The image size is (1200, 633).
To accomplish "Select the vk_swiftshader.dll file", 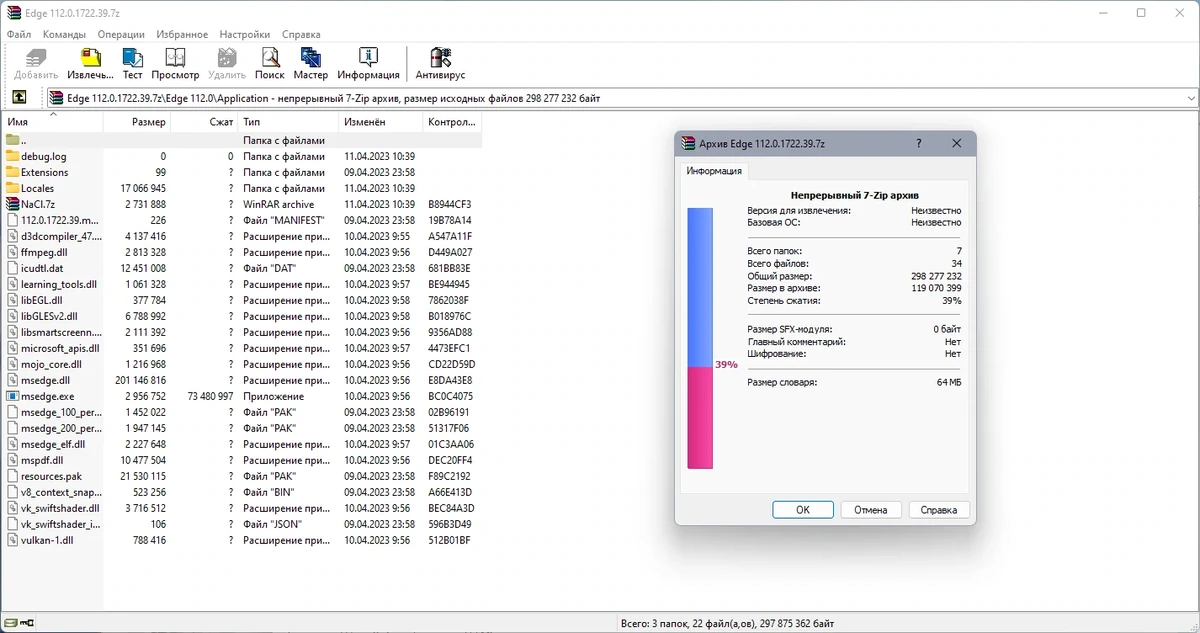I will [x=60, y=508].
